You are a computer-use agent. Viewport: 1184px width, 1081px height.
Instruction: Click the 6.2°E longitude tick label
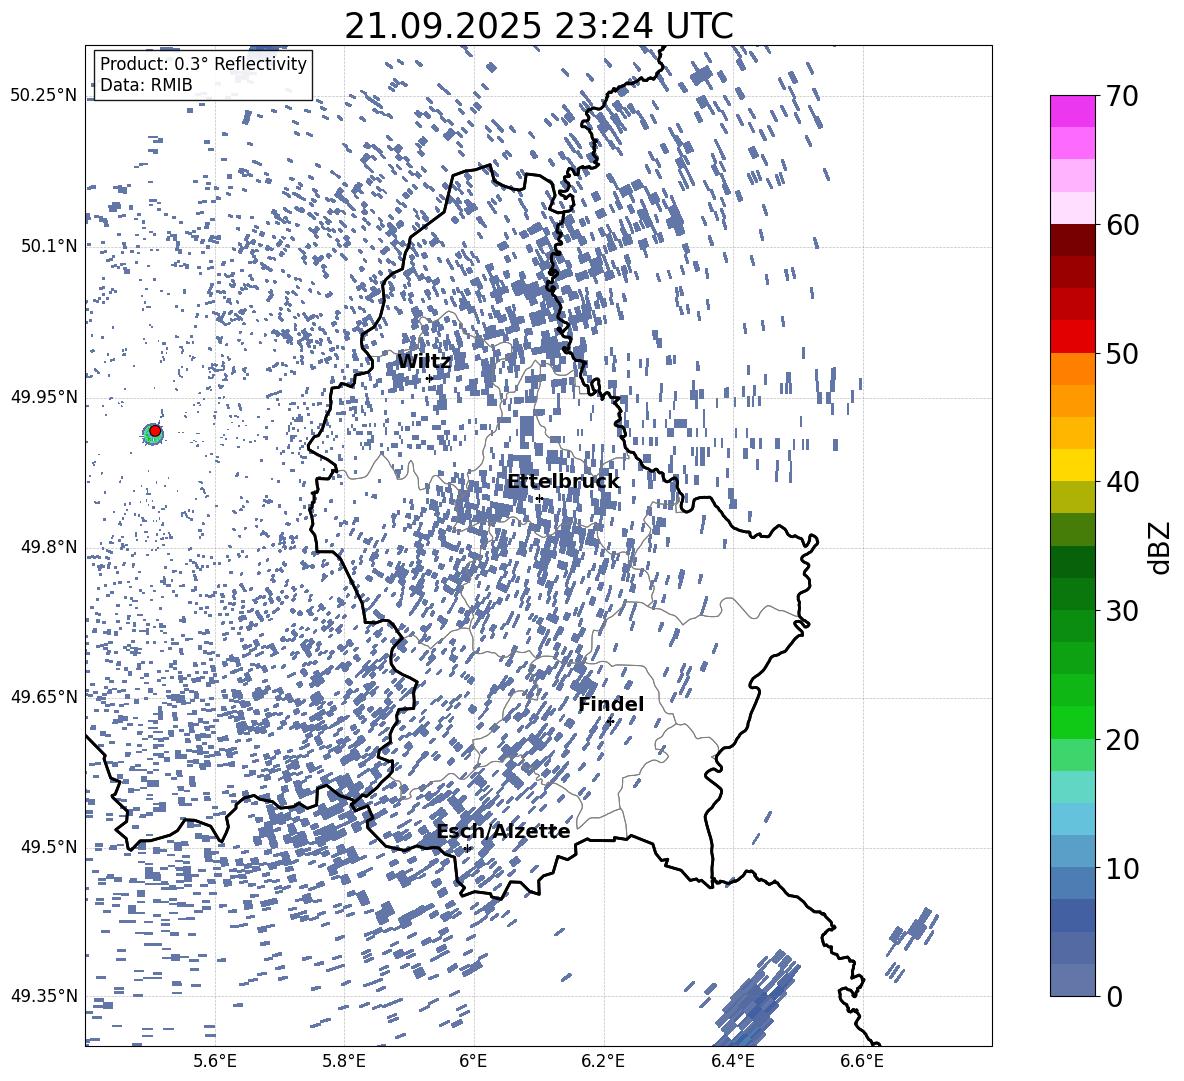pyautogui.click(x=603, y=1061)
